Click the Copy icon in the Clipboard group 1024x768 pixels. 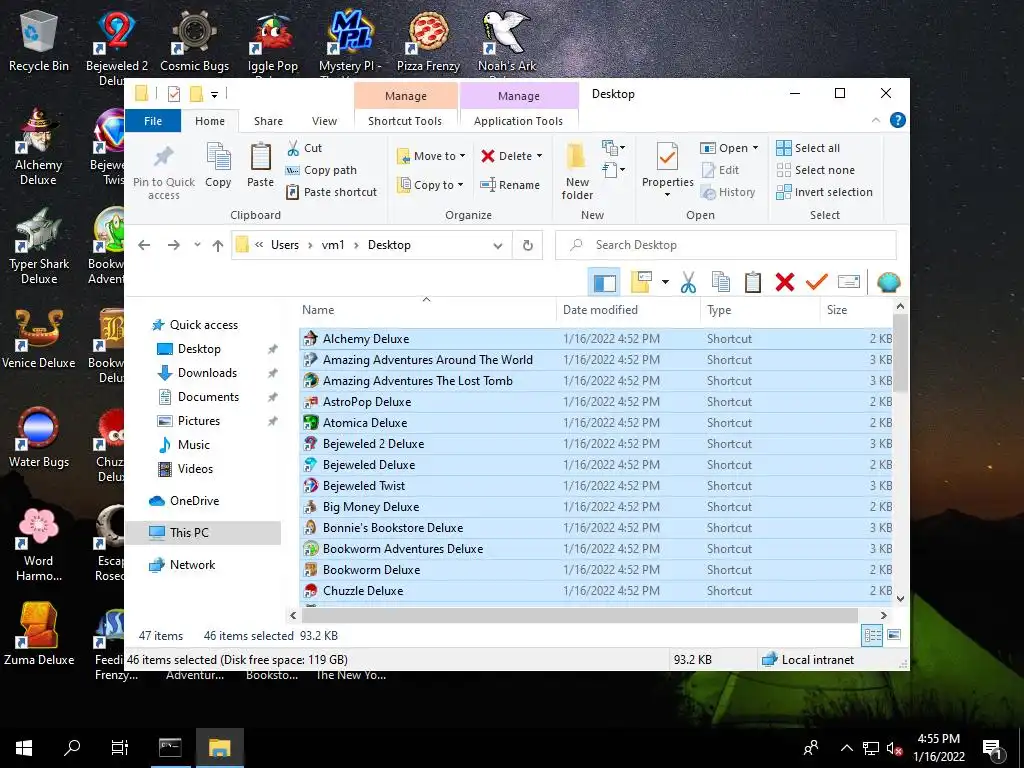pos(218,165)
